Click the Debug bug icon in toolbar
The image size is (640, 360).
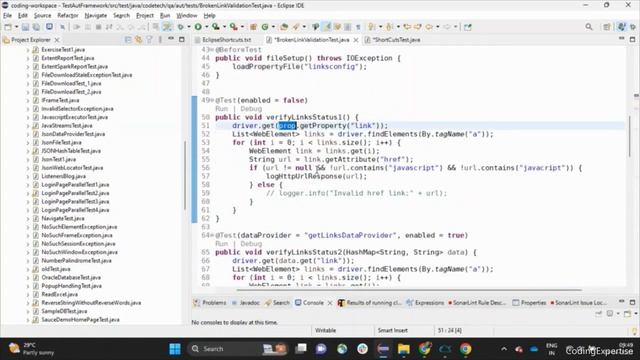pyautogui.click(x=180, y=27)
